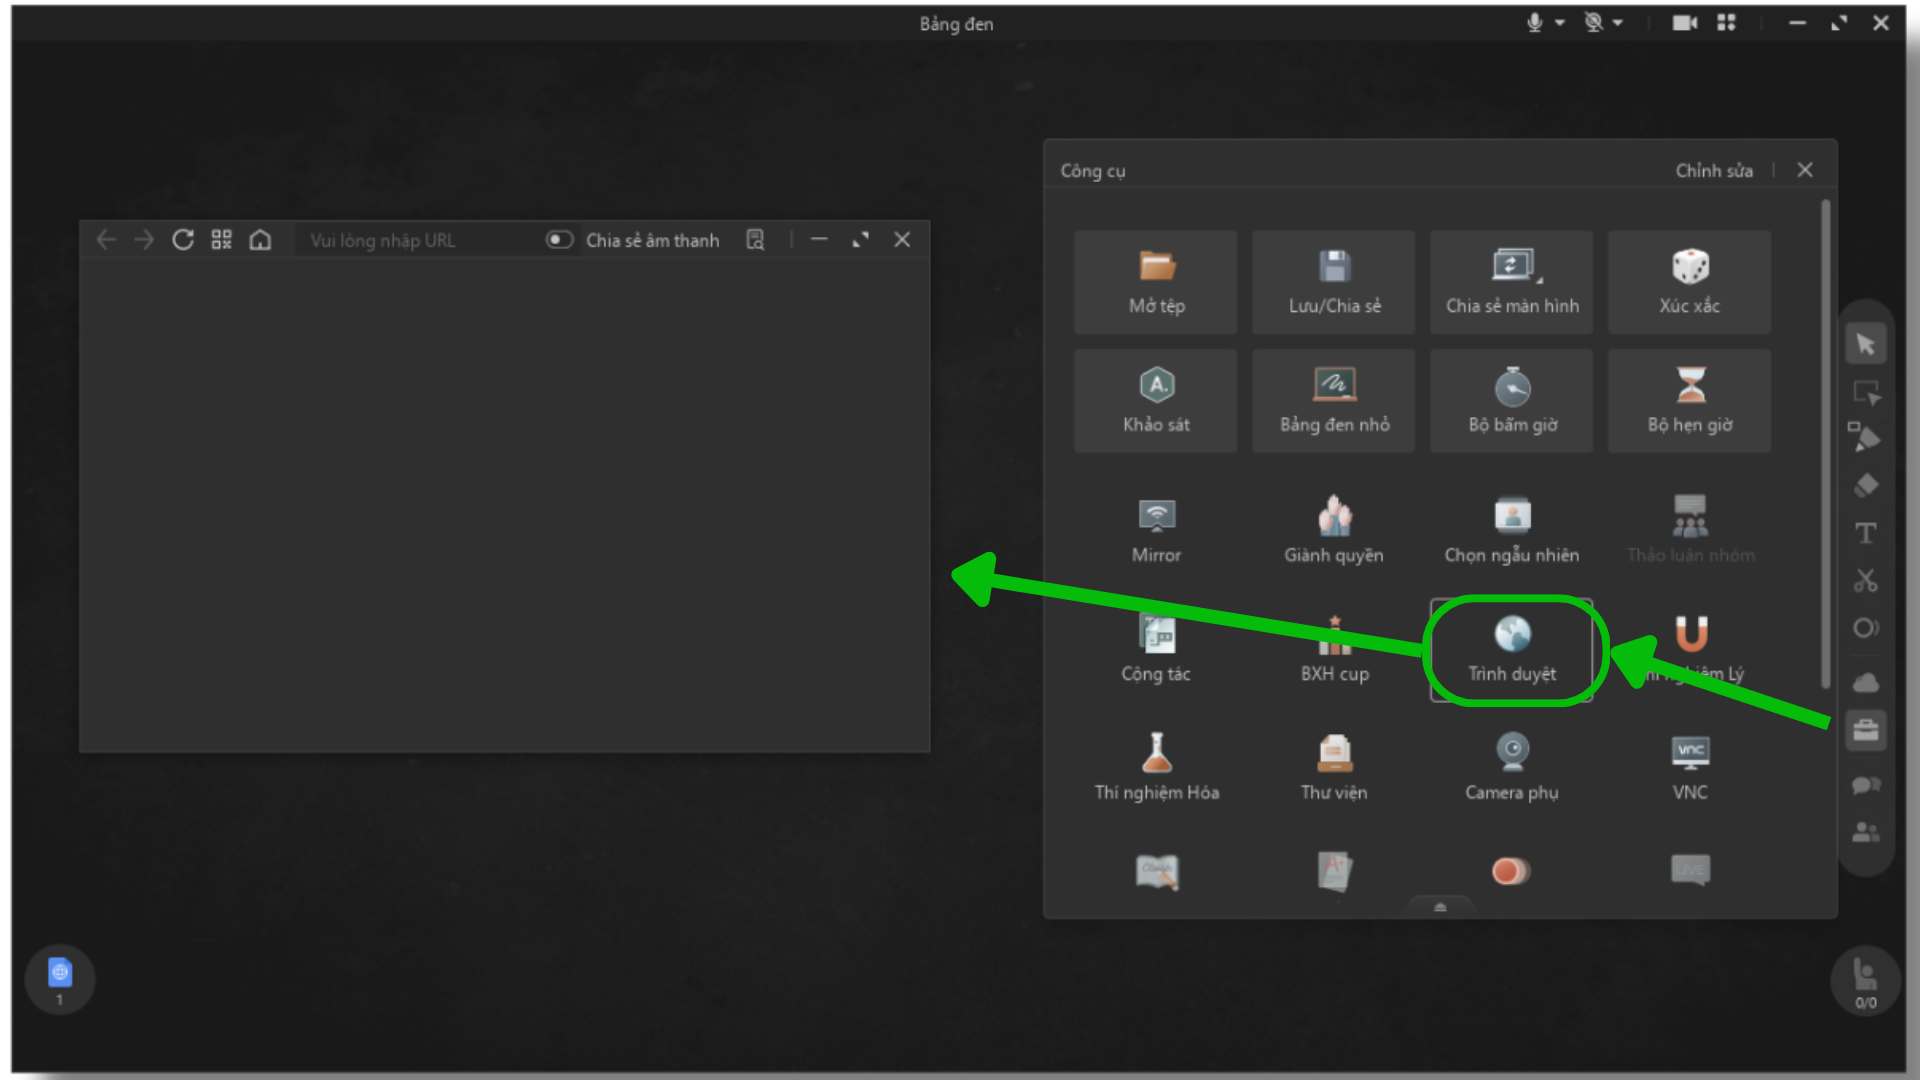
Task: Open the Khảo sát survey tool
Action: (1156, 400)
